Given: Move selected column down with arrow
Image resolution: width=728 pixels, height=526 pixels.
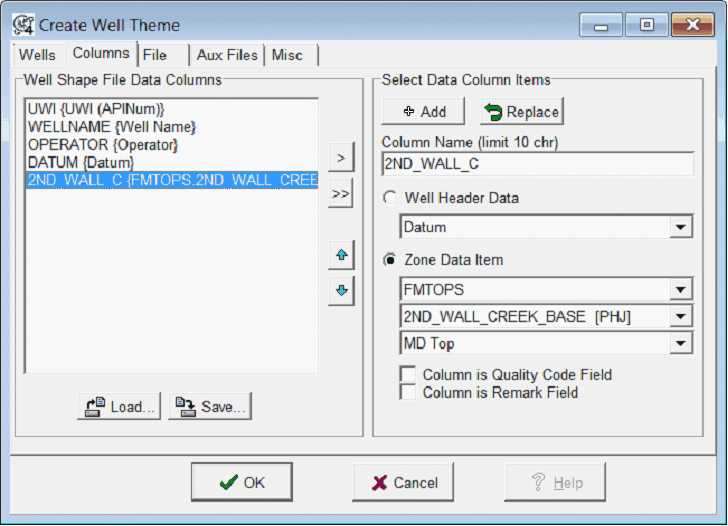Looking at the screenshot, I should [x=341, y=291].
